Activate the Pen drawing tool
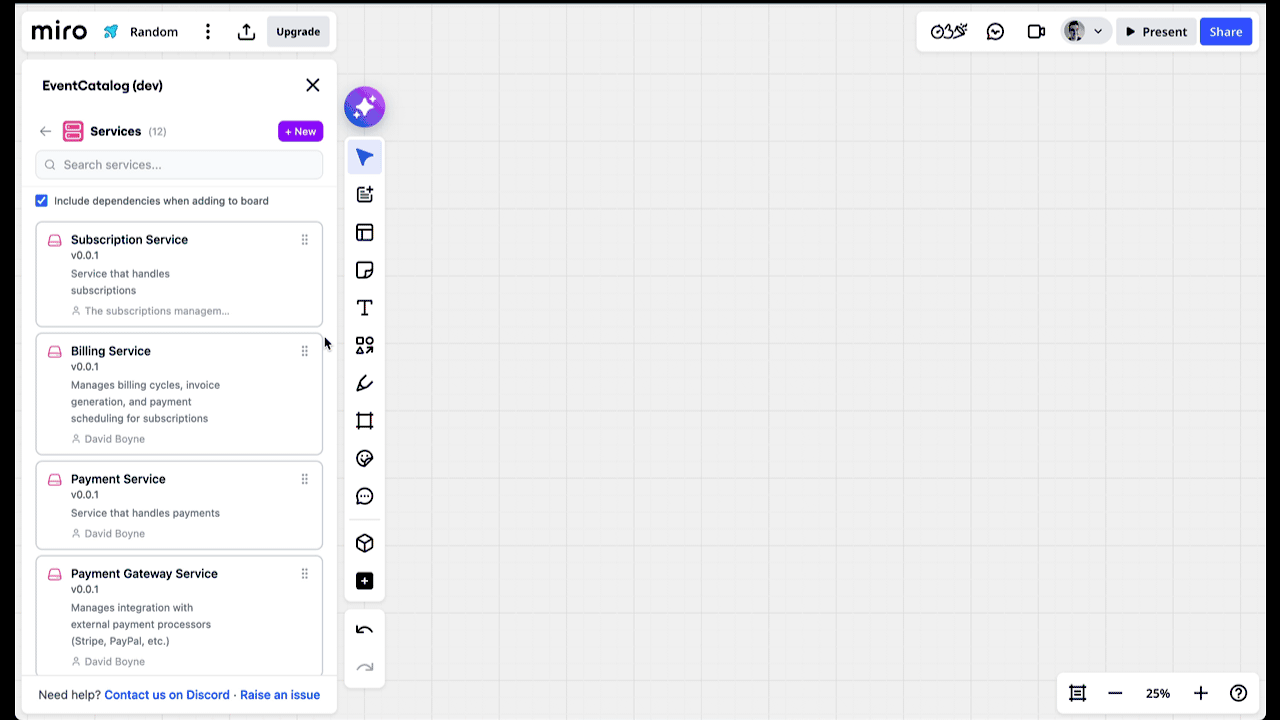 [x=364, y=383]
